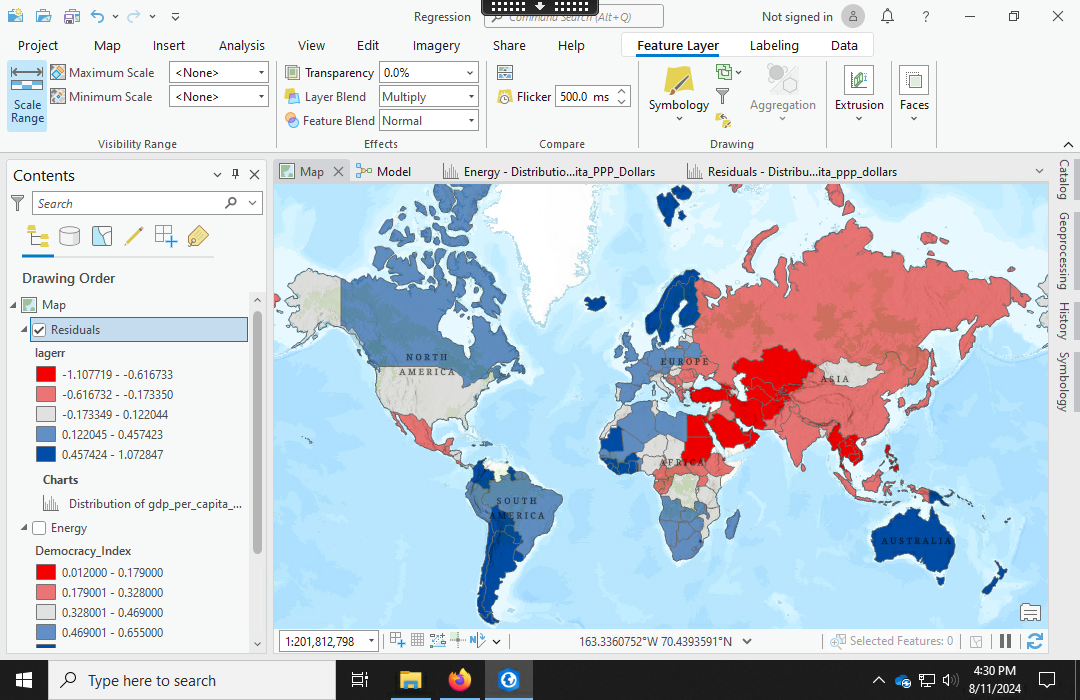Open the Maximum Scale dropdown
Viewport: 1080px width, 700px height.
[219, 72]
